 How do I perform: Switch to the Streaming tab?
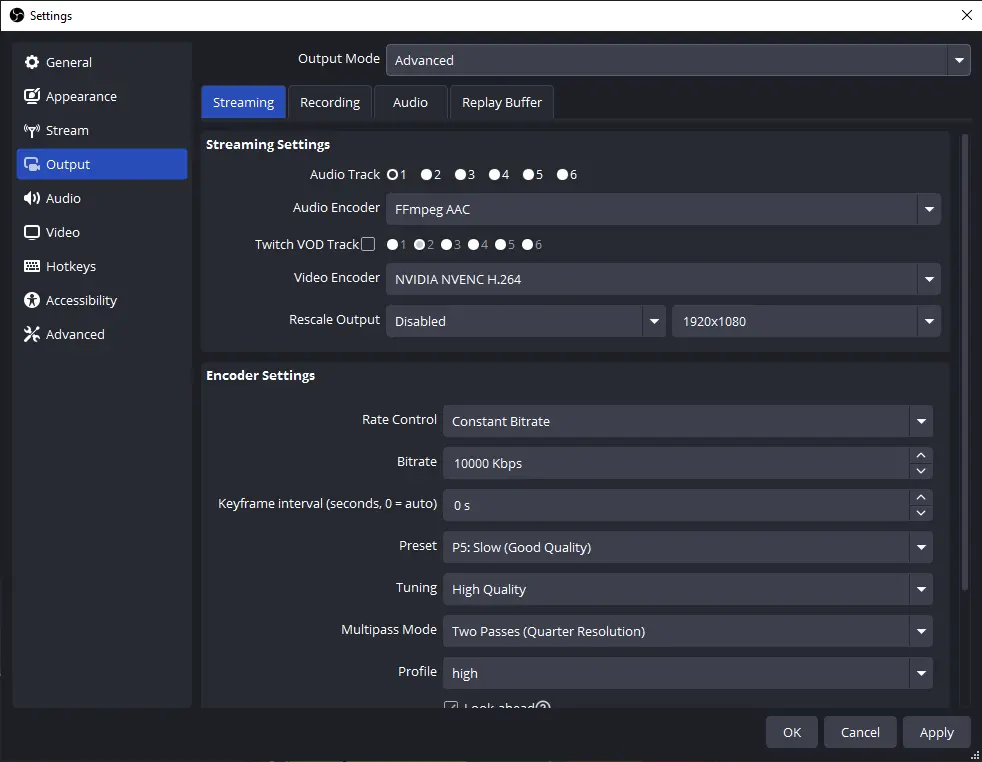pos(244,102)
